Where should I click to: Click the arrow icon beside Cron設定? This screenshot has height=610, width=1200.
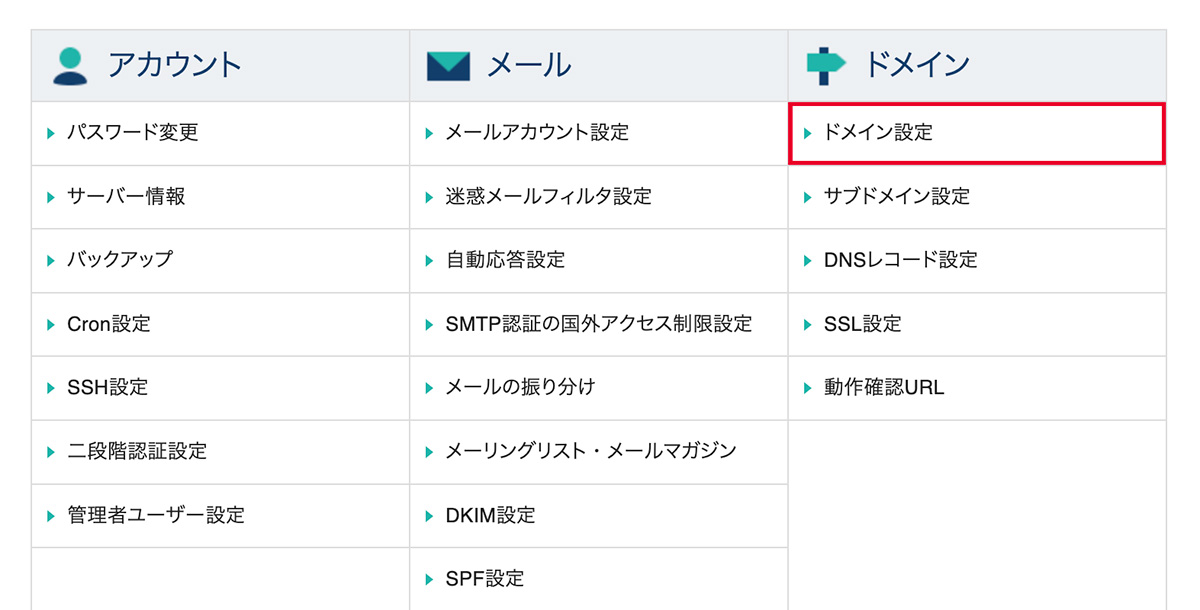[51, 324]
